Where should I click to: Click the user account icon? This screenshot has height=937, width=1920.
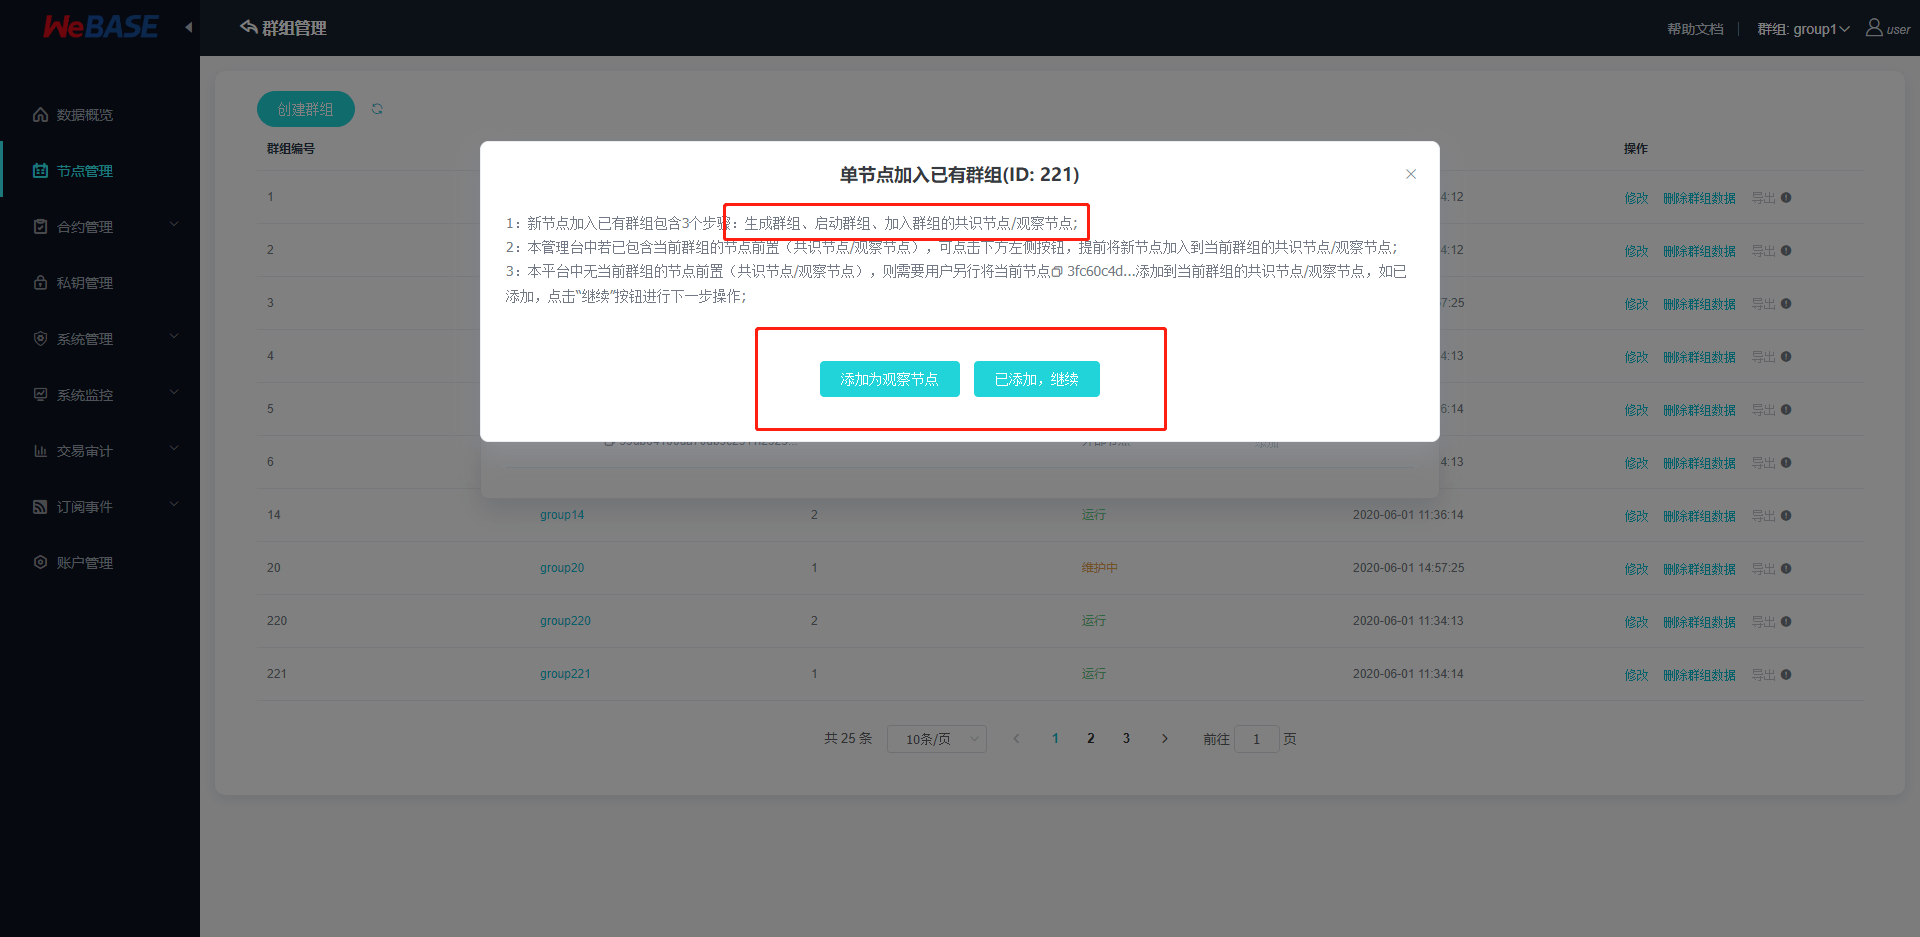point(1874,27)
